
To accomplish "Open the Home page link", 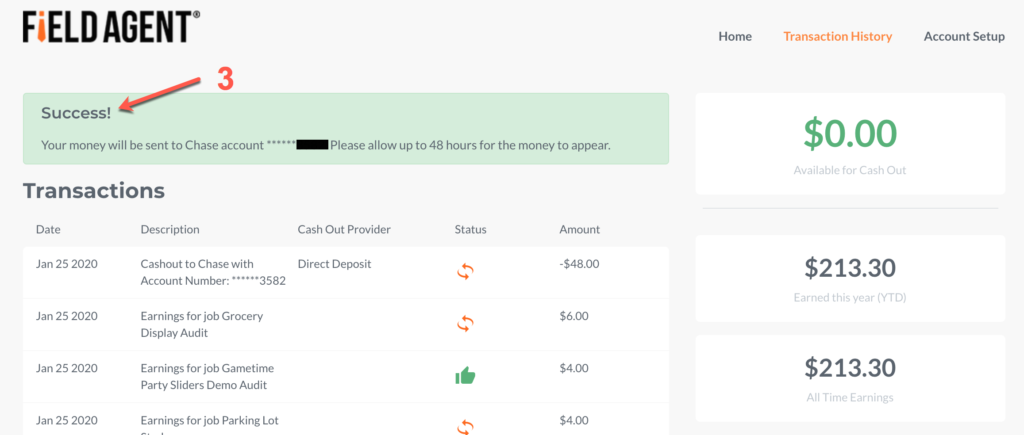I will [x=735, y=37].
